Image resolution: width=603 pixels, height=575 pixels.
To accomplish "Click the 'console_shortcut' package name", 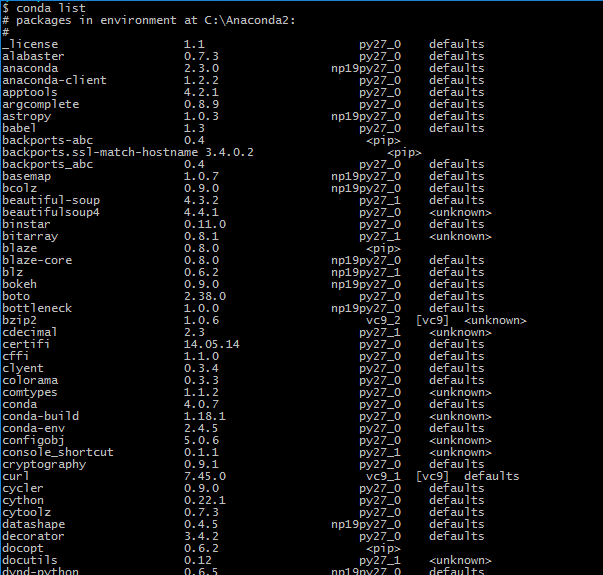I will coord(58,452).
